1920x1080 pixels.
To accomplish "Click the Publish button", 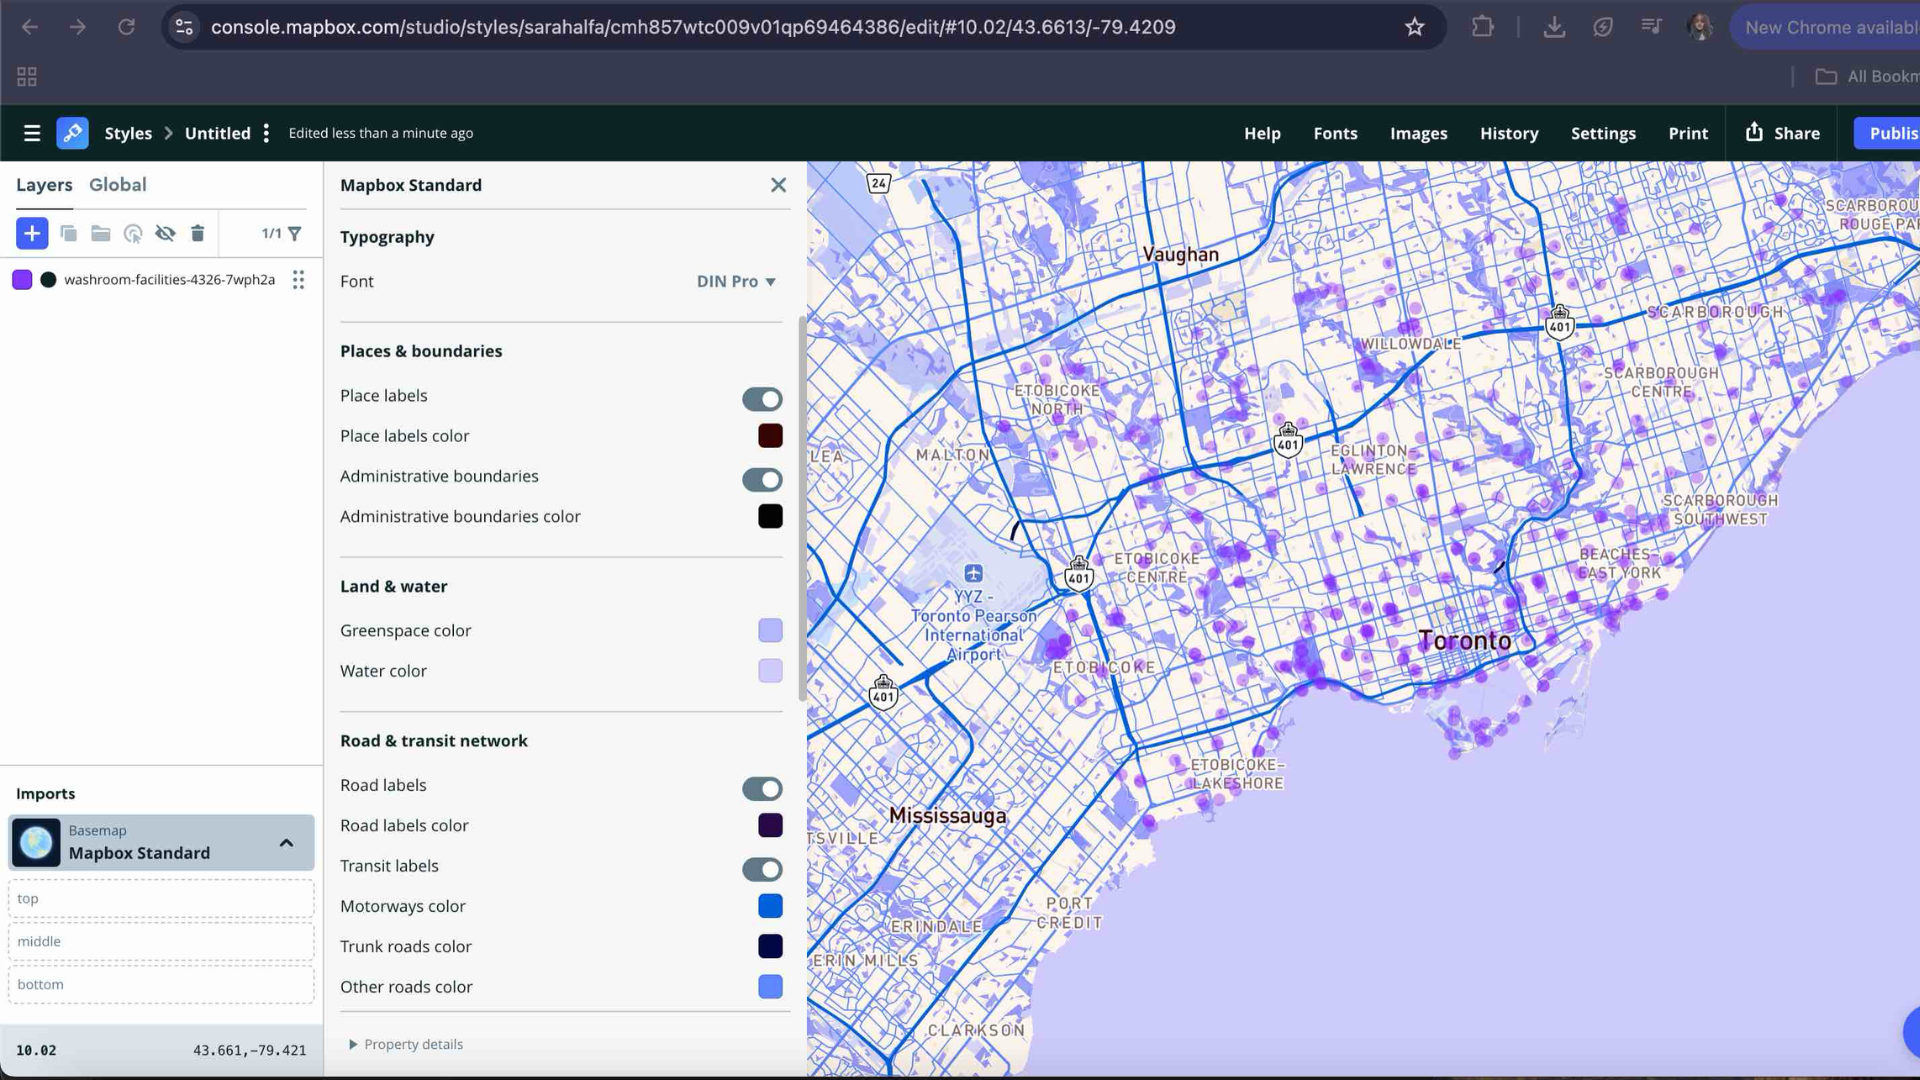I will (1893, 132).
